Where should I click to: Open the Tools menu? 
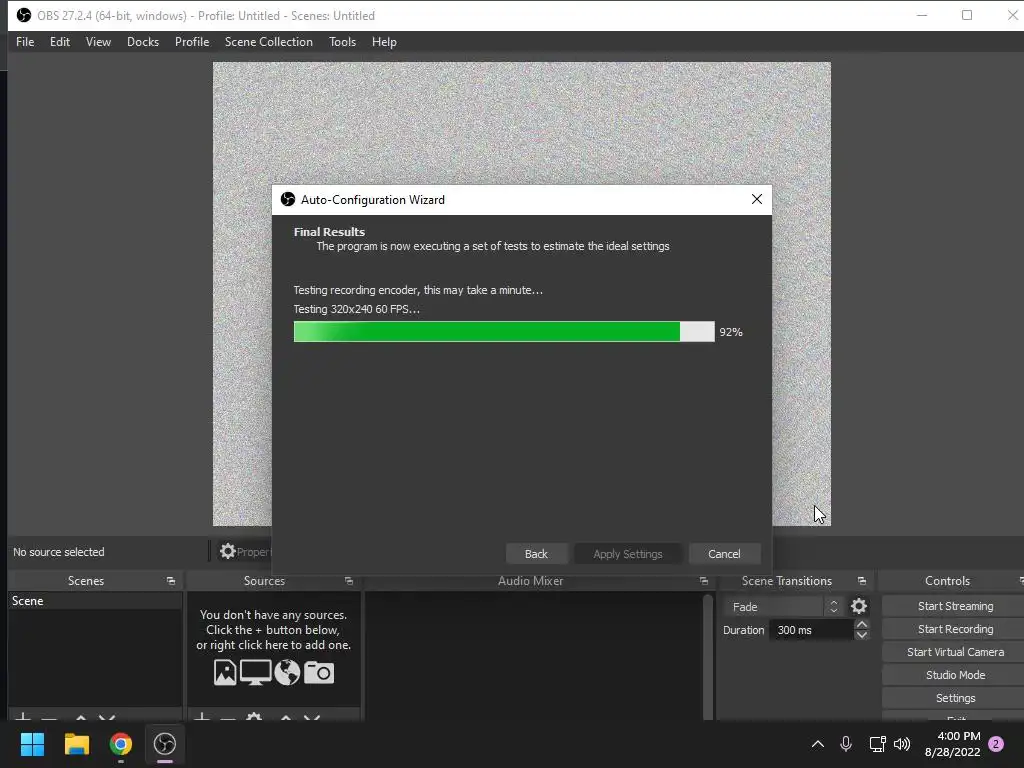(x=342, y=42)
